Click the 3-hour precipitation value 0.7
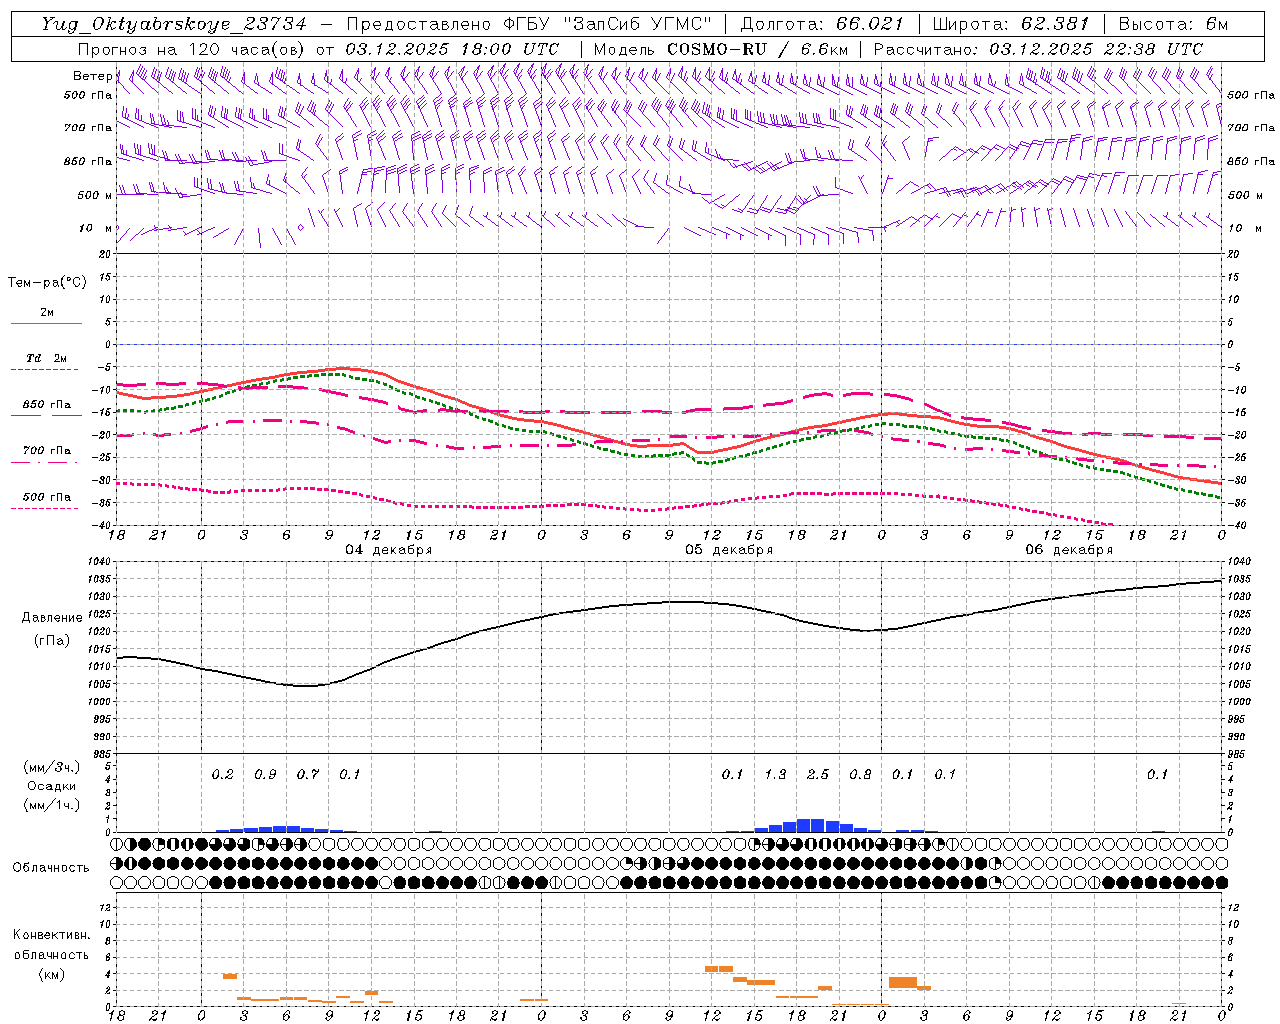This screenshot has width=1280, height=1024. click(x=308, y=775)
